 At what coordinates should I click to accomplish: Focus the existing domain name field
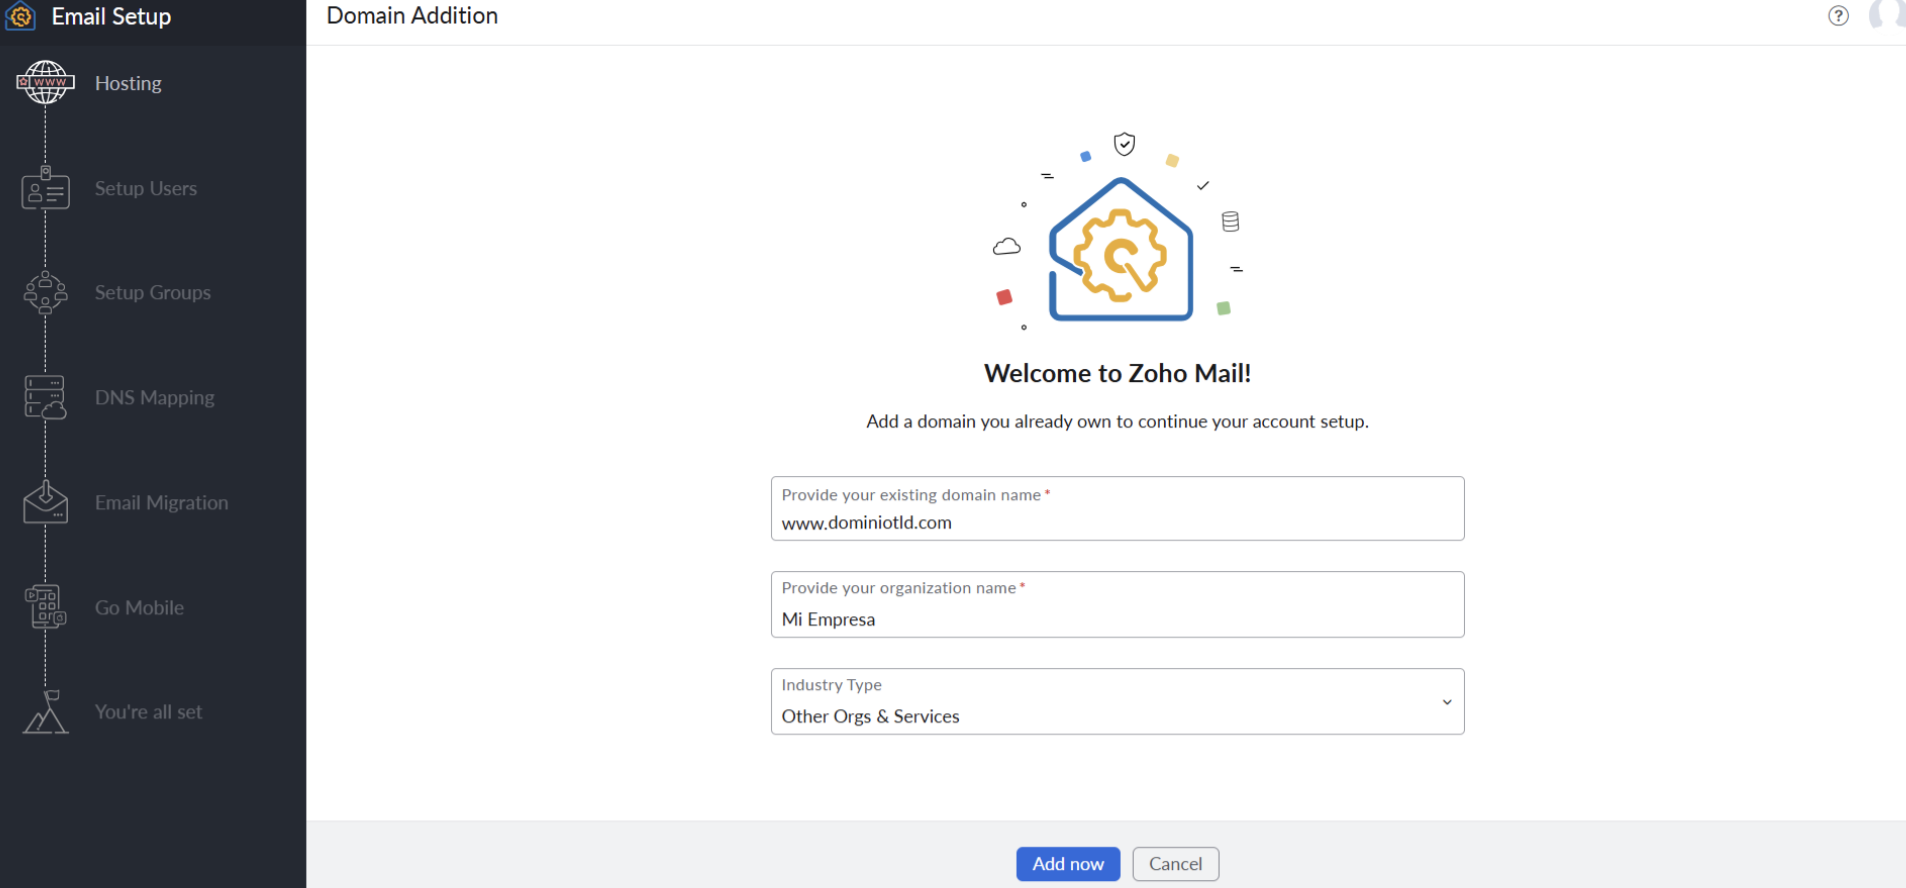click(1116, 522)
